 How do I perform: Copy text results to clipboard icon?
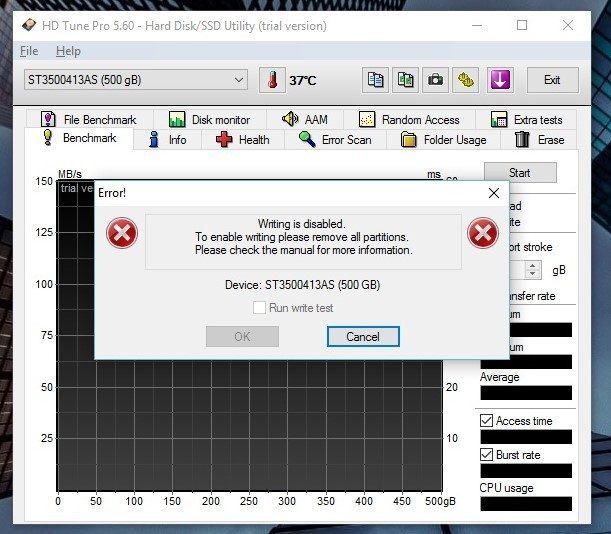[375, 80]
